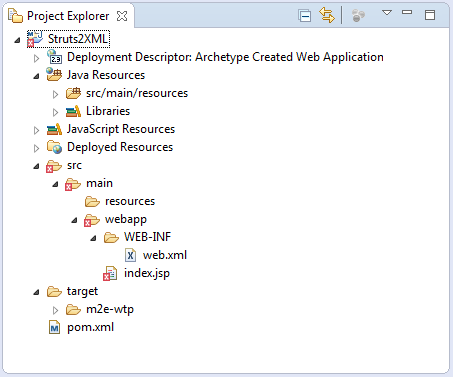Expand the Deployment Descriptor node arrow
The height and width of the screenshot is (377, 453).
coord(36,58)
